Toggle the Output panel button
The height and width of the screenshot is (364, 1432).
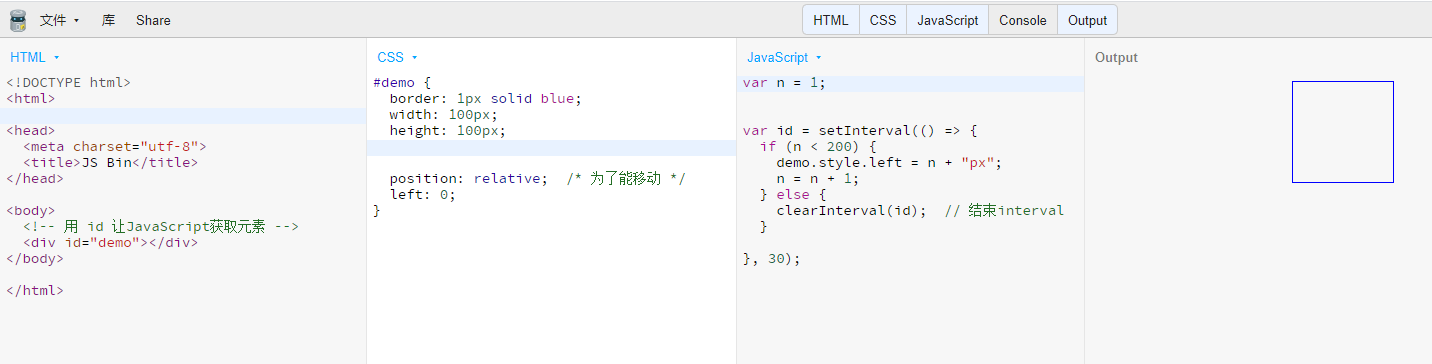coord(1088,20)
